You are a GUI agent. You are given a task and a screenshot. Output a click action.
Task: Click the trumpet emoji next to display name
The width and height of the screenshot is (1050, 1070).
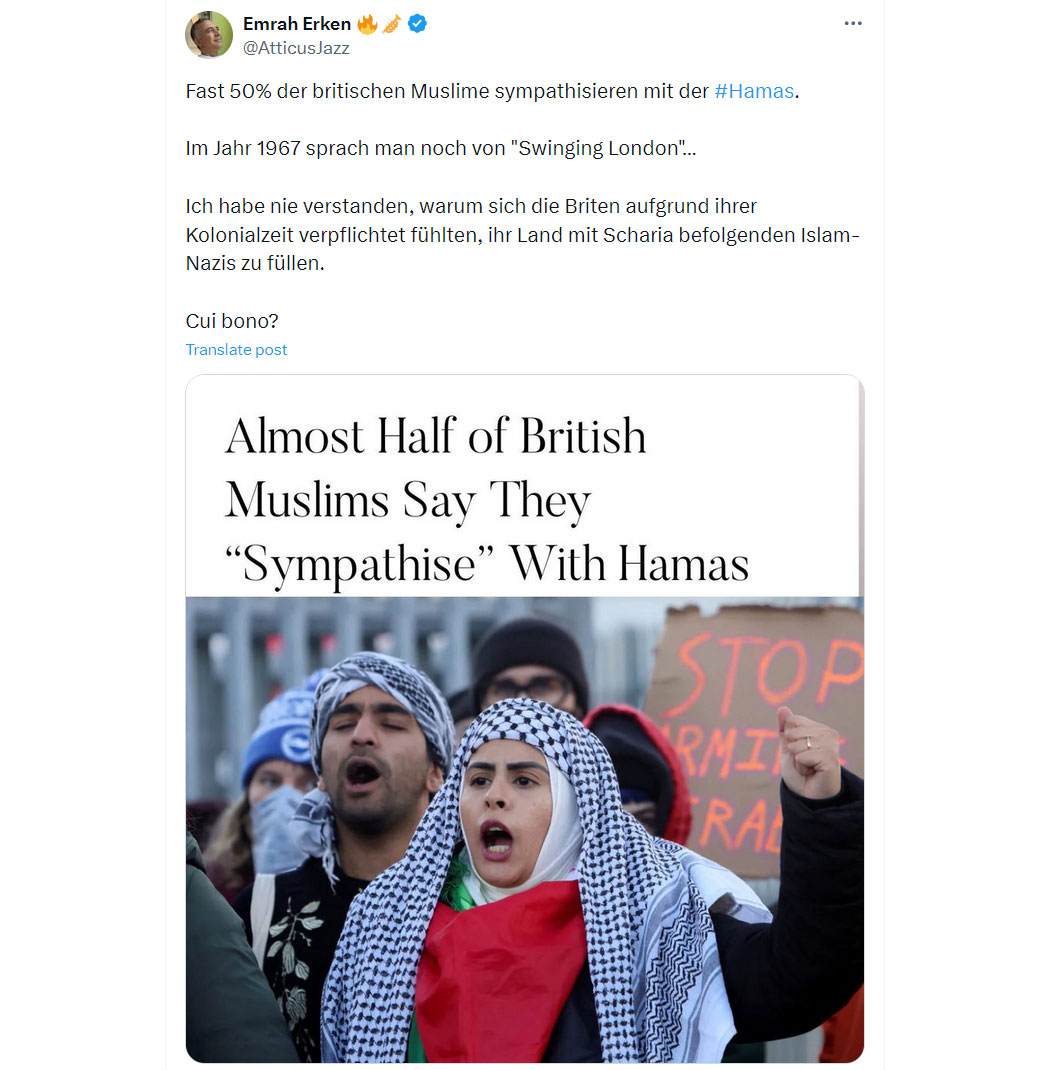tap(392, 25)
